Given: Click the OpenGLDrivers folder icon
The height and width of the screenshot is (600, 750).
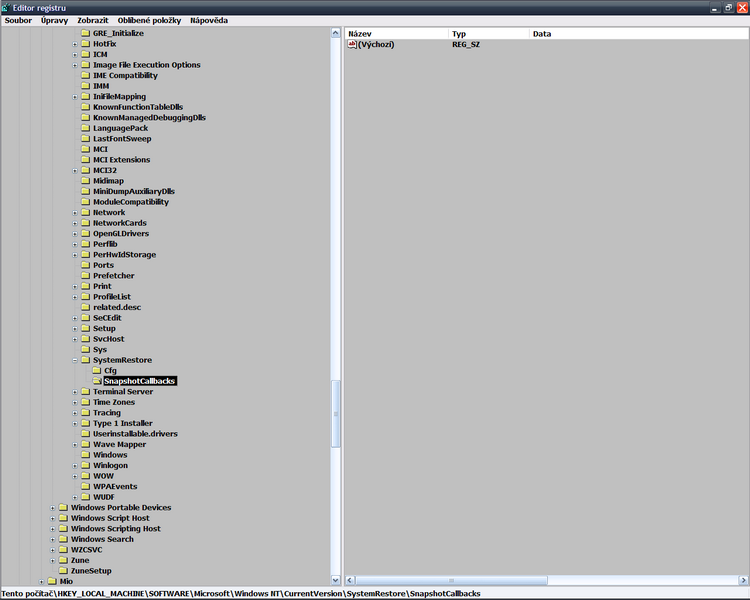Looking at the screenshot, I should 86,233.
